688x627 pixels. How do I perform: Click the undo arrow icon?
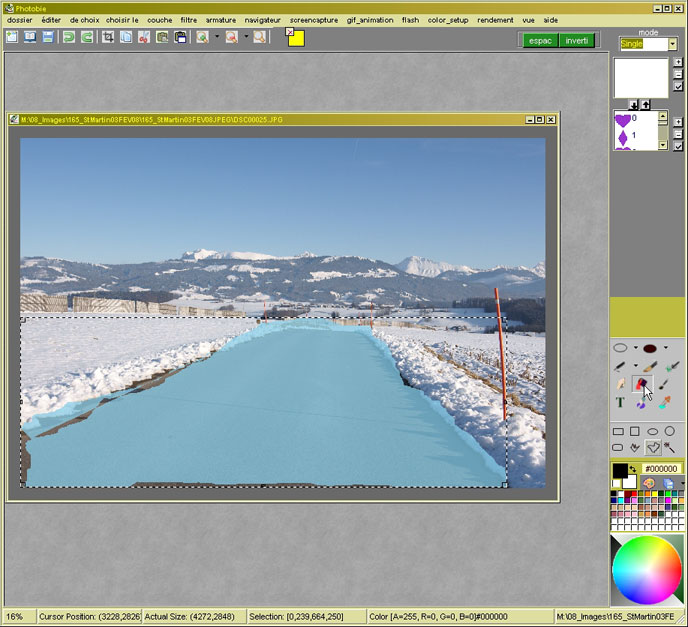tap(69, 37)
